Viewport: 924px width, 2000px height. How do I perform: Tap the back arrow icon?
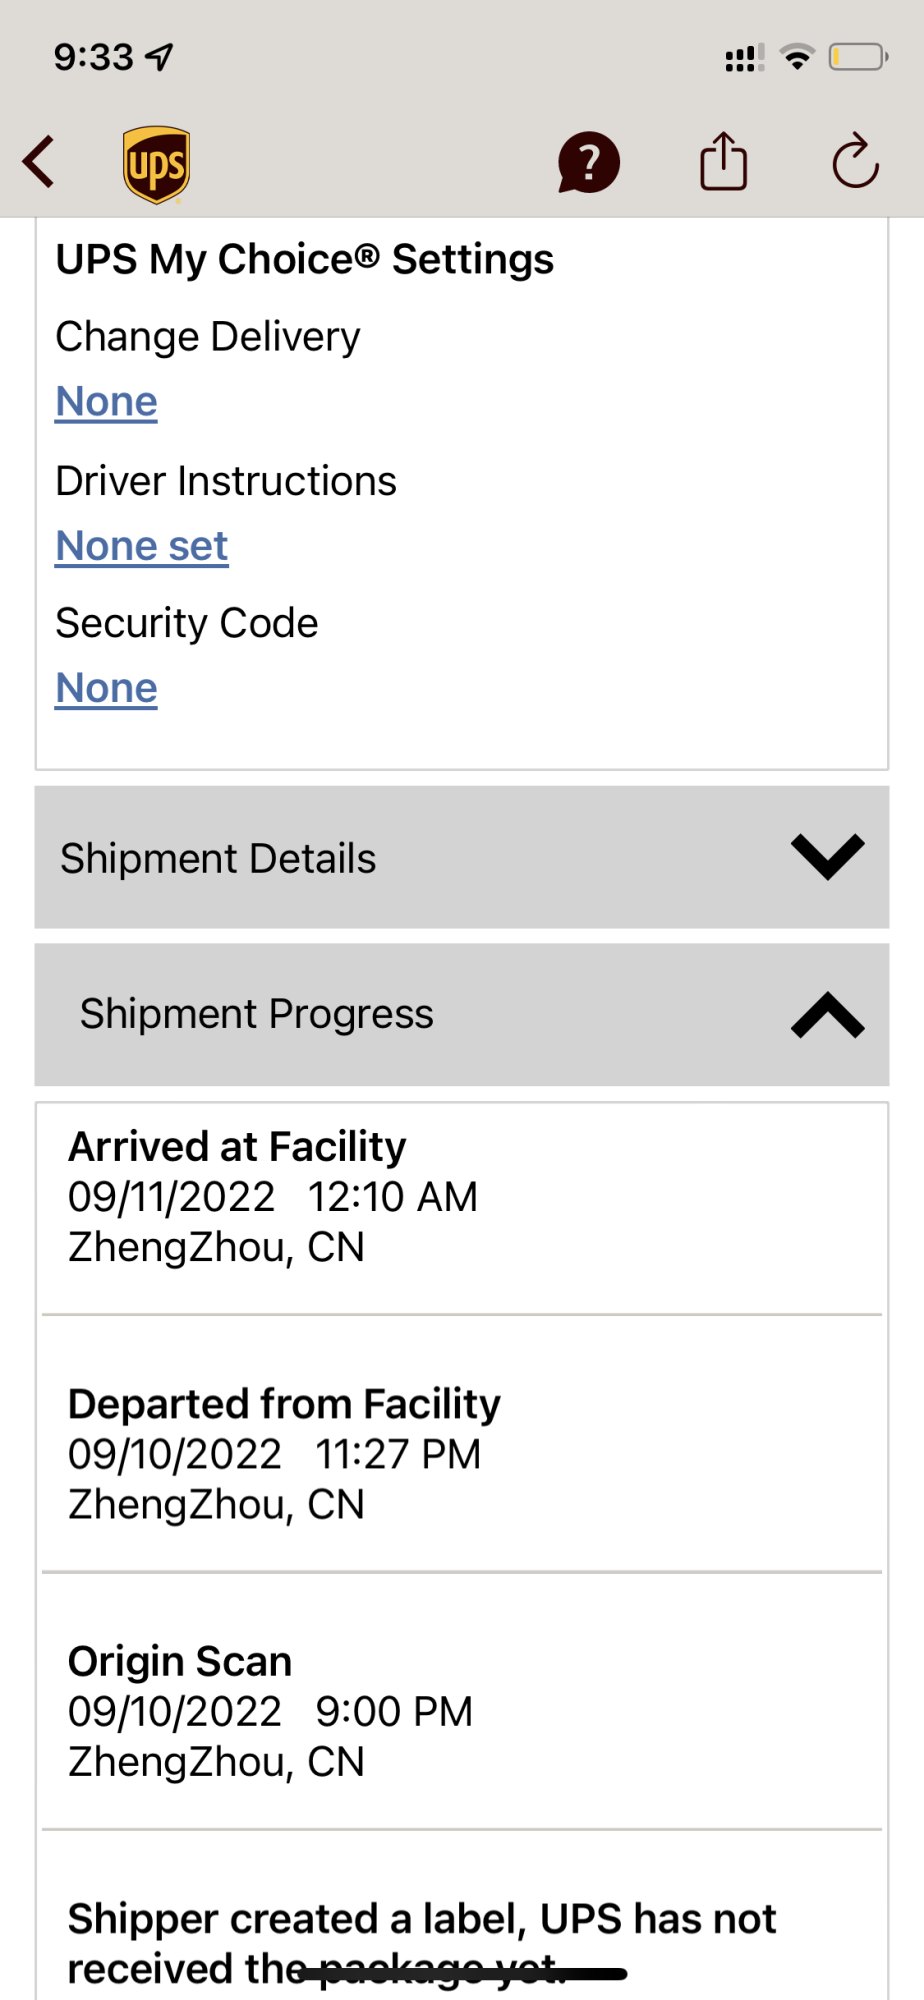click(40, 162)
